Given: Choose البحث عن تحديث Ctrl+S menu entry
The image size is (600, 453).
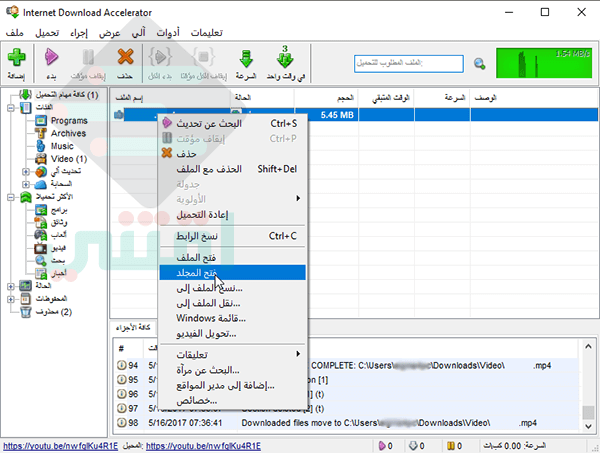Looking at the screenshot, I should coord(233,124).
